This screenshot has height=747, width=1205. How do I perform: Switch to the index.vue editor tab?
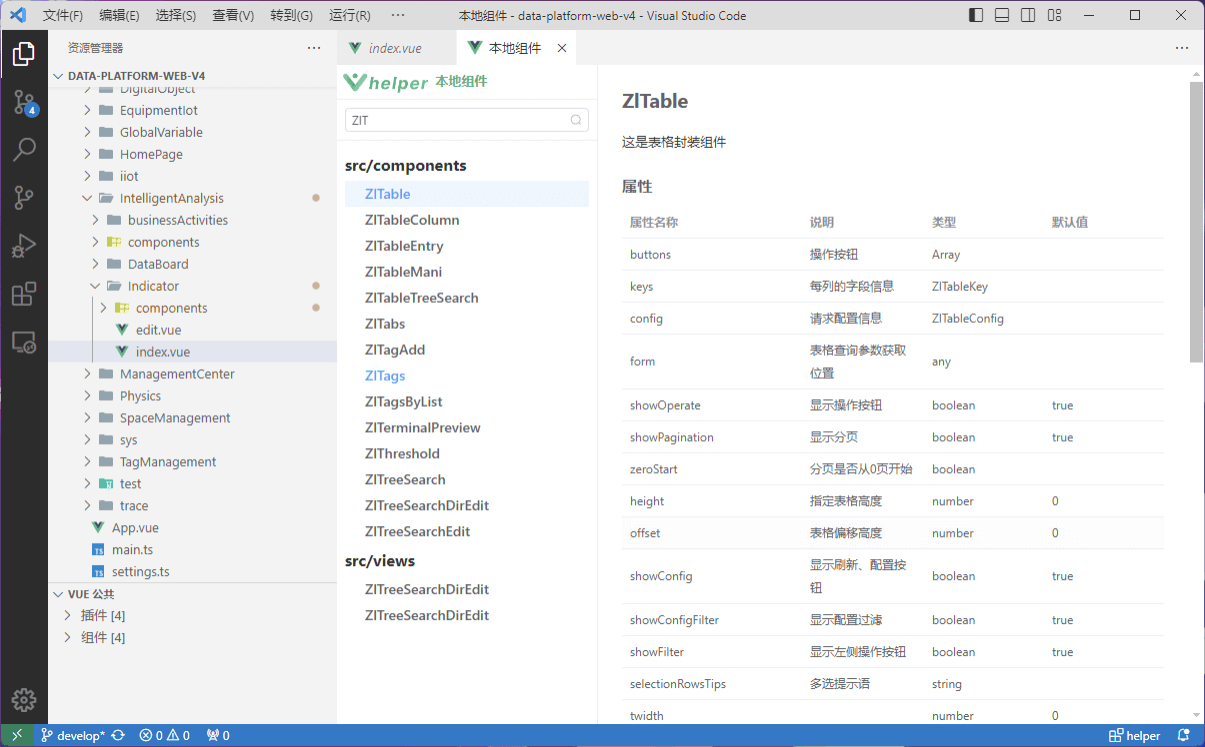[394, 47]
